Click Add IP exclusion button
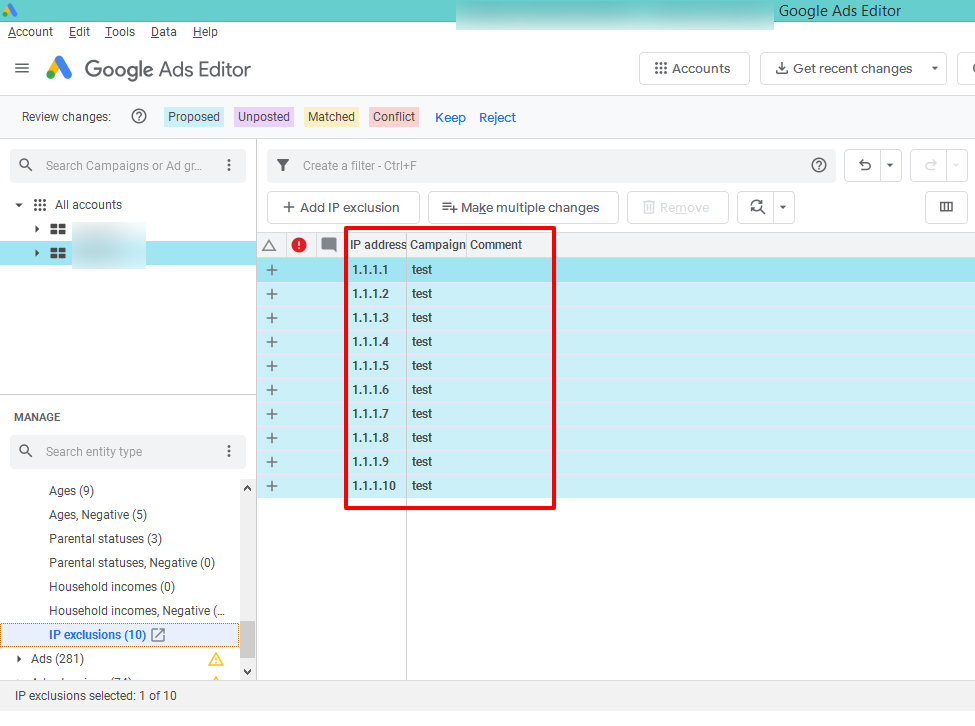The image size is (975, 726). click(x=343, y=207)
